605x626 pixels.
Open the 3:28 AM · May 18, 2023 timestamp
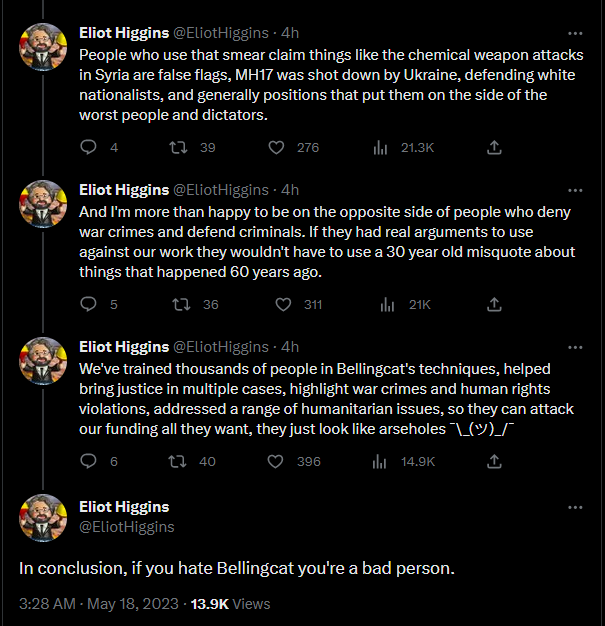click(100, 604)
